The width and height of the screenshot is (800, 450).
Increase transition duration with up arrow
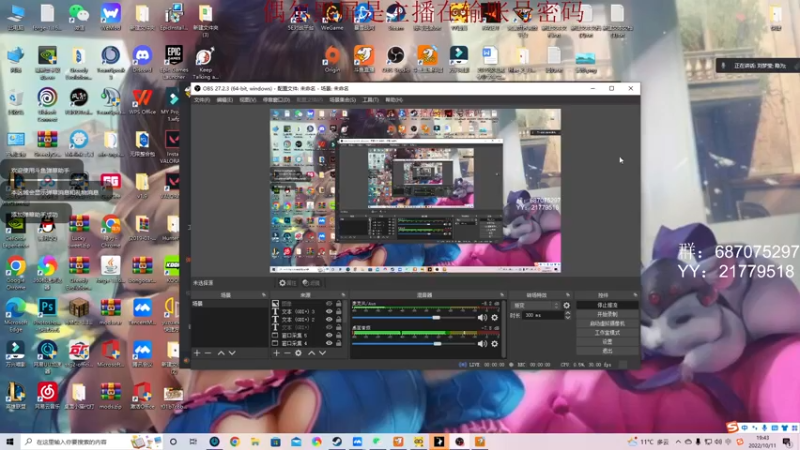pyautogui.click(x=567, y=313)
